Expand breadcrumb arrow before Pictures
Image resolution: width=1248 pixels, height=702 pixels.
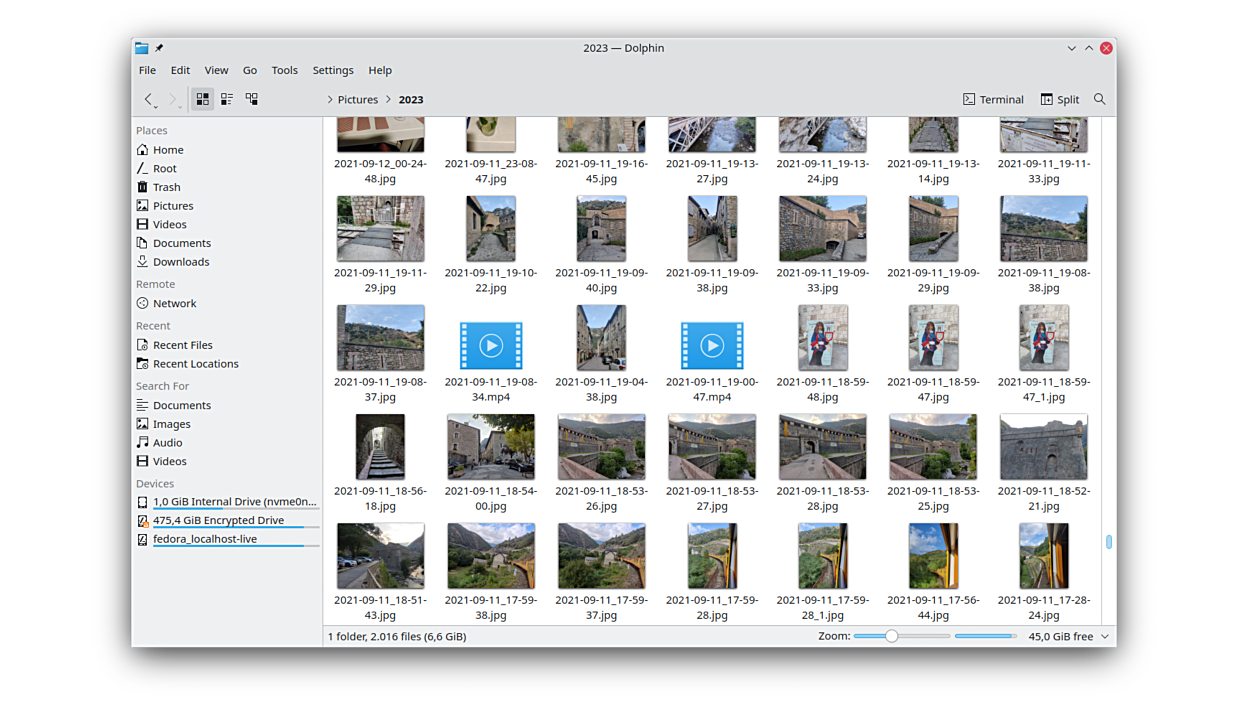[330, 99]
